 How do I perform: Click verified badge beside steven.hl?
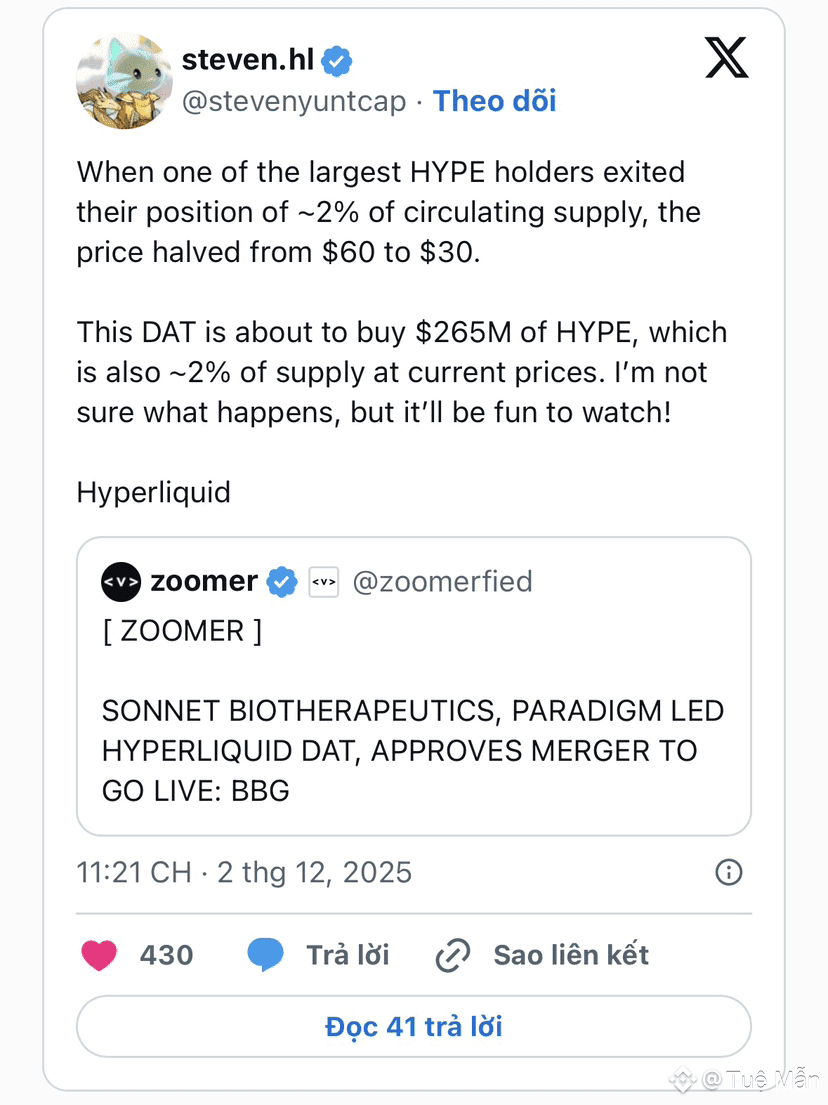pos(337,61)
